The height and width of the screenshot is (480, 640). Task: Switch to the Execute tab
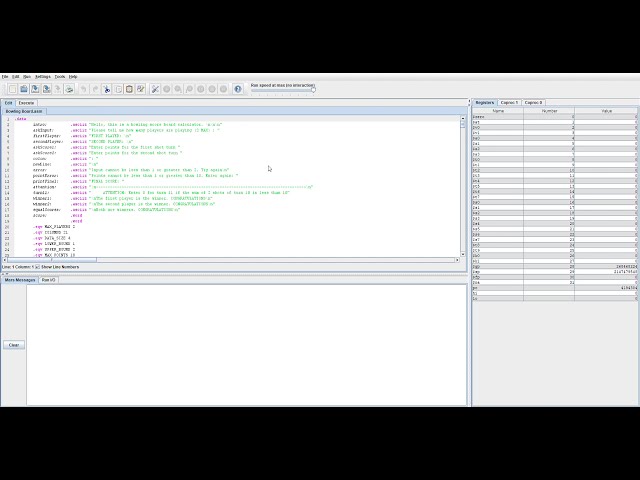27,102
